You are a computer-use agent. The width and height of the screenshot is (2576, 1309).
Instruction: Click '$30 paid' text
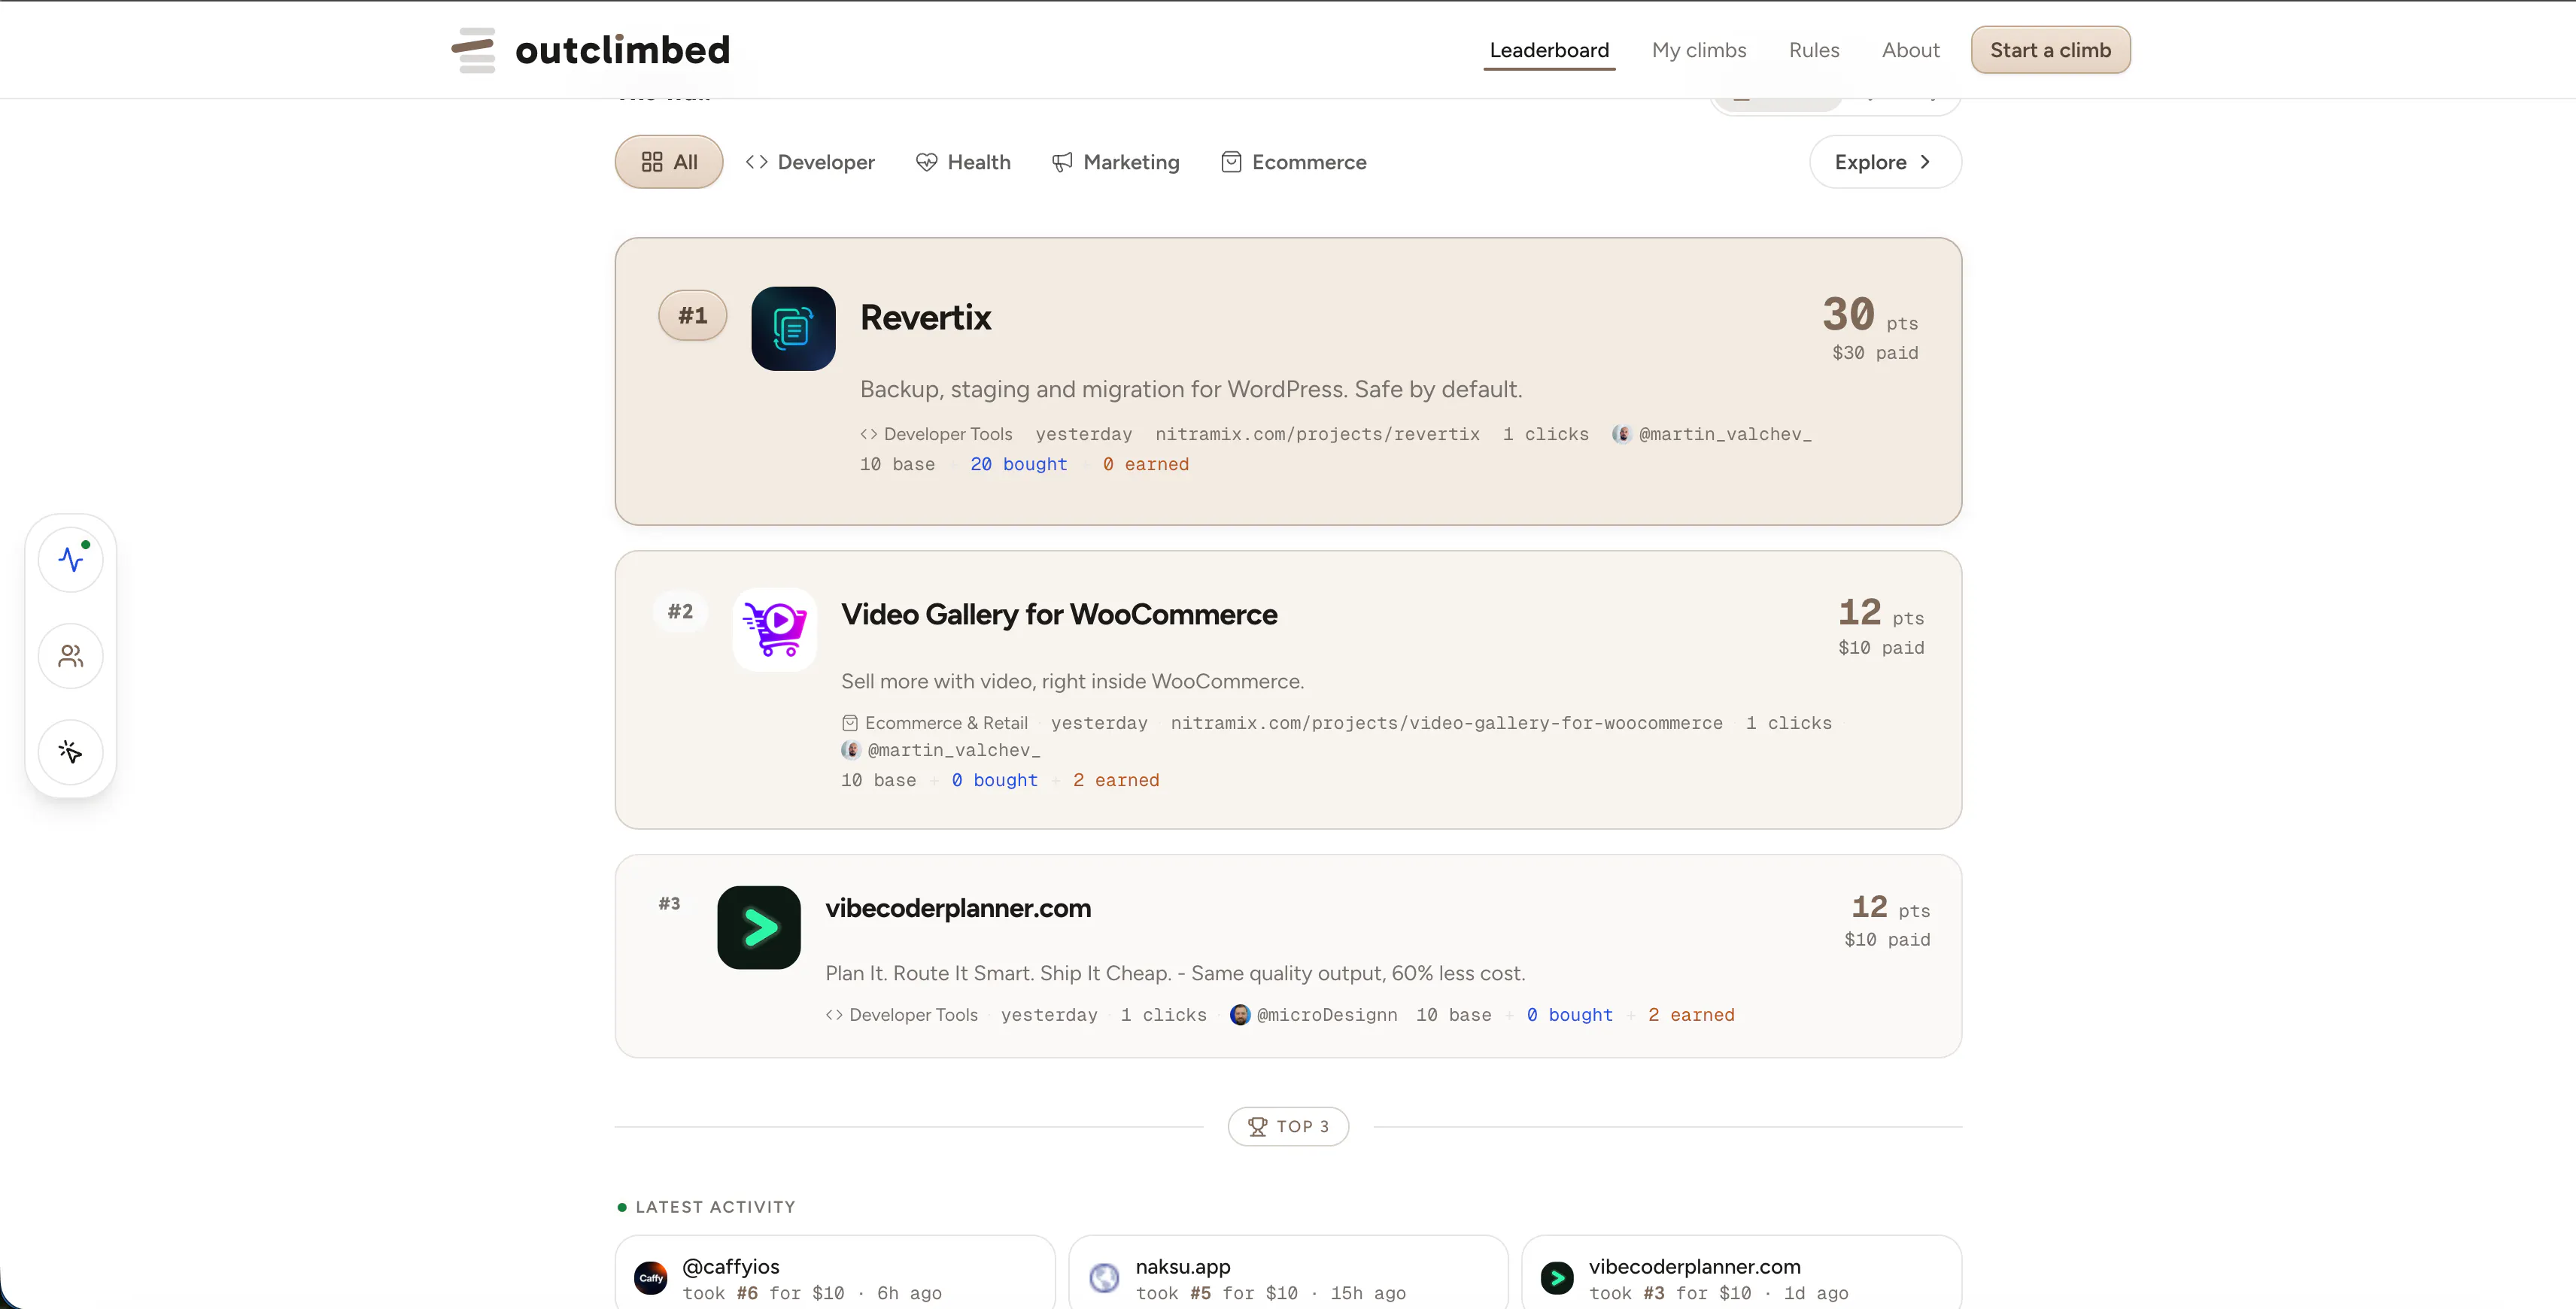pyautogui.click(x=1875, y=353)
